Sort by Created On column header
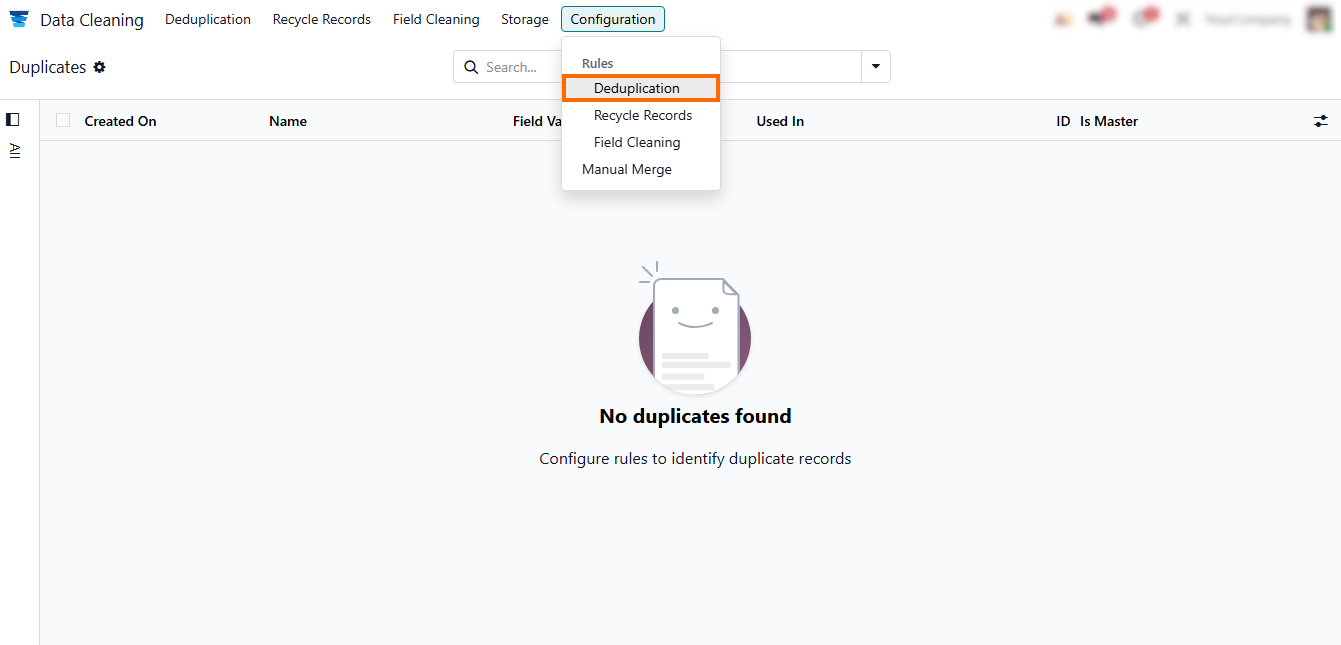This screenshot has width=1341, height=645. 121,121
